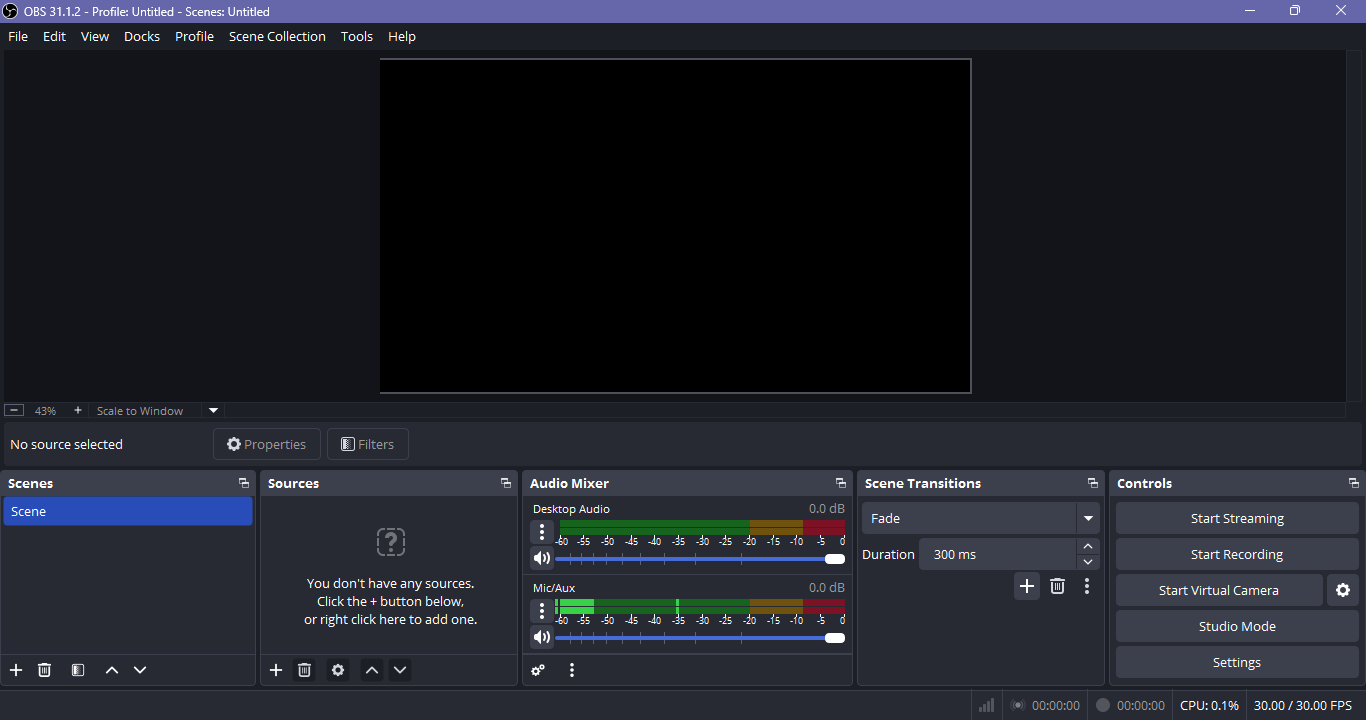This screenshot has width=1366, height=720.
Task: Enable Studio Mode
Action: pos(1236,626)
